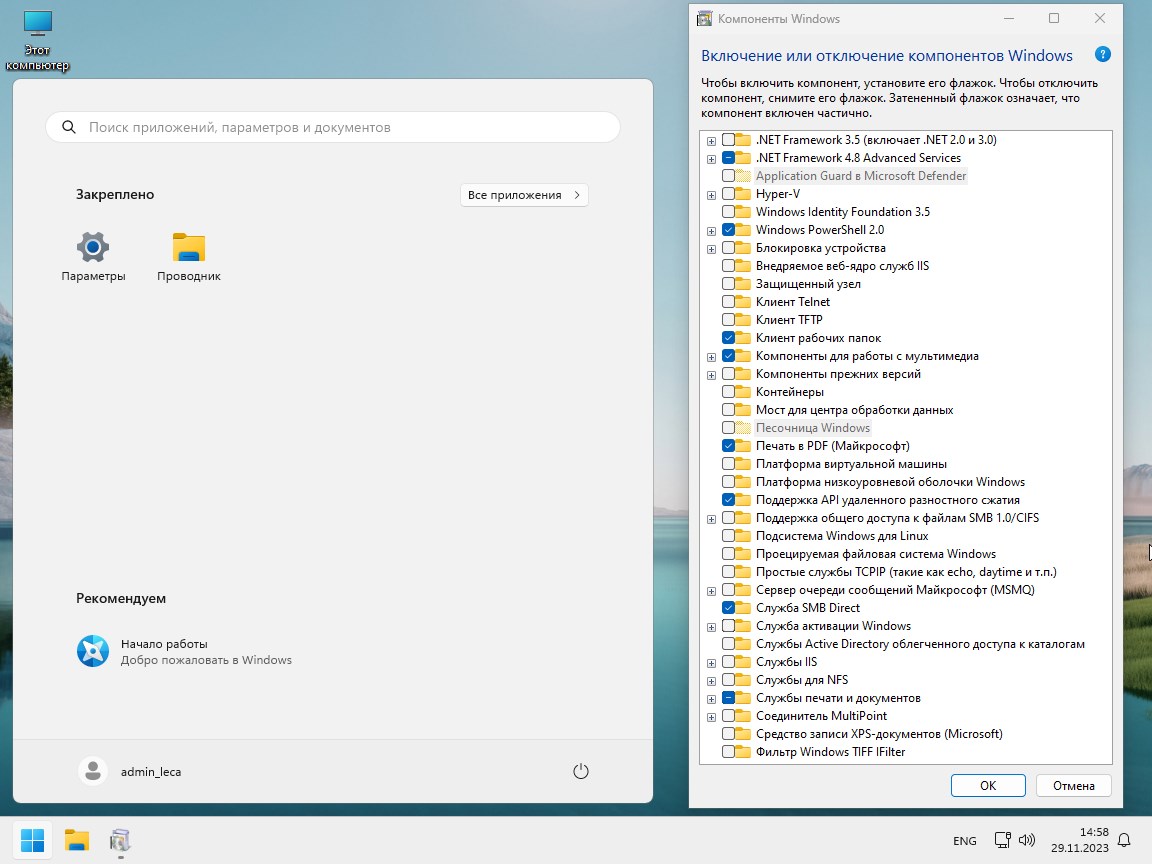Check Платформа виртуальной машины checkbox
Viewport: 1152px width, 864px height.
click(728, 464)
